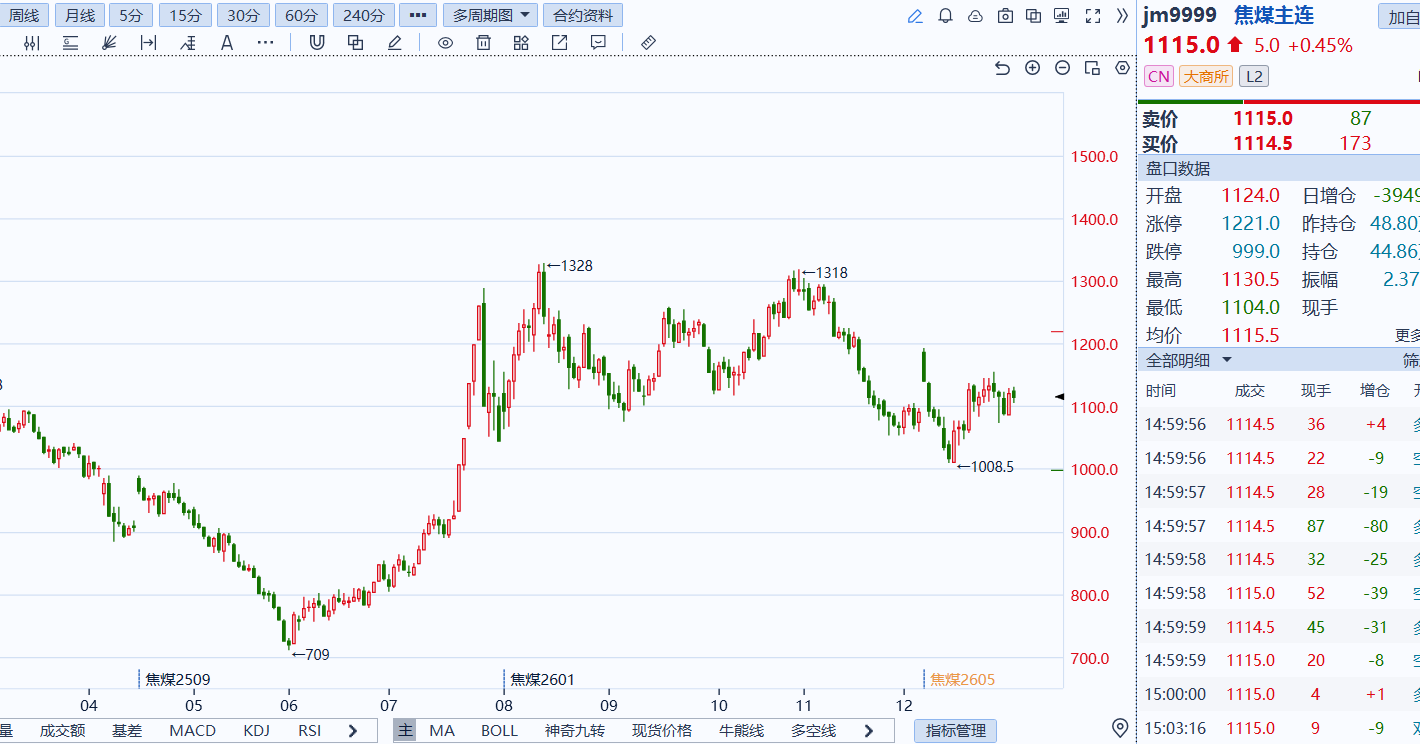Image resolution: width=1420 pixels, height=744 pixels.
Task: Open the 多周期图 dropdown
Action: (x=489, y=15)
